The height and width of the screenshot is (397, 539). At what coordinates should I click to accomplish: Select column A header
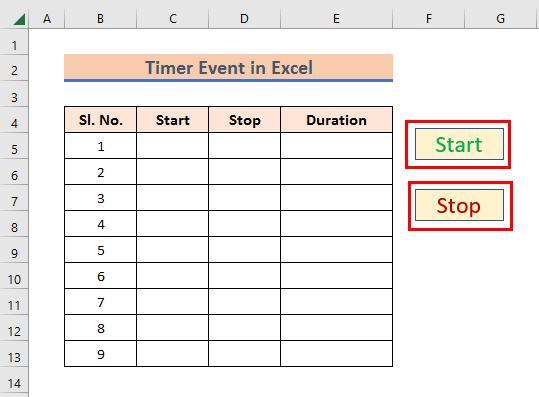(47, 19)
